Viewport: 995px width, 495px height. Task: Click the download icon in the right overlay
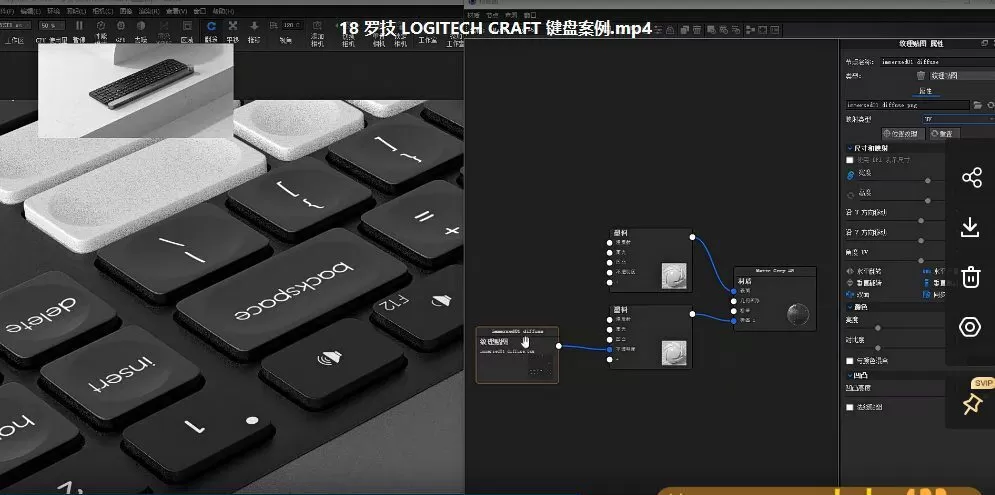pyautogui.click(x=971, y=227)
